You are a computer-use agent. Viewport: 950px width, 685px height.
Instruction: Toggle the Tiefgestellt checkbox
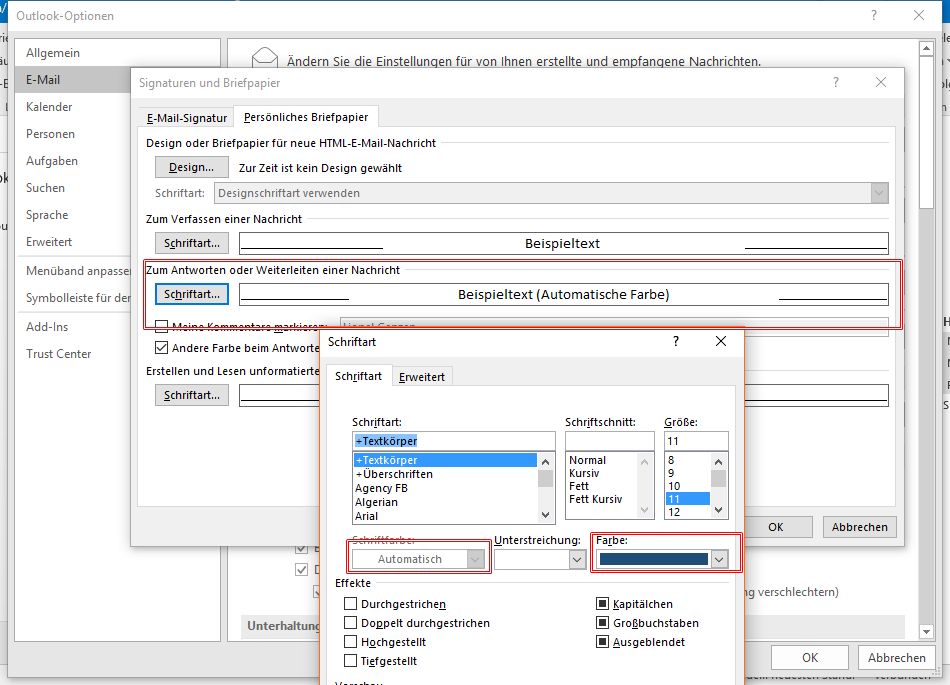point(350,661)
